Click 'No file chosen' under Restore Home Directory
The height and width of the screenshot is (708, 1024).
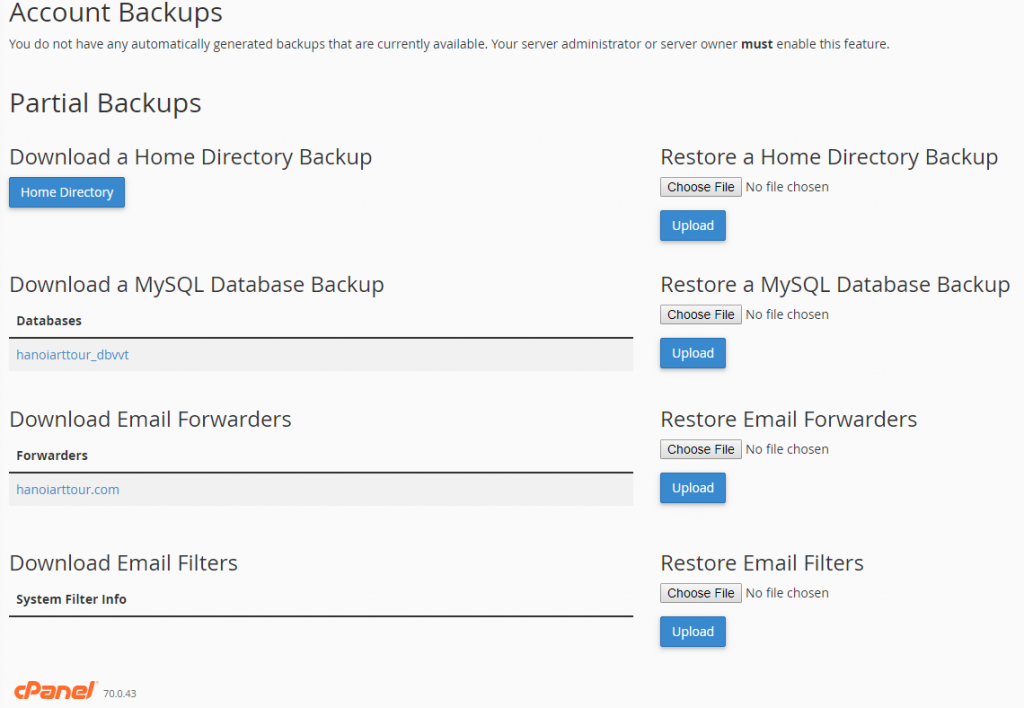787,187
